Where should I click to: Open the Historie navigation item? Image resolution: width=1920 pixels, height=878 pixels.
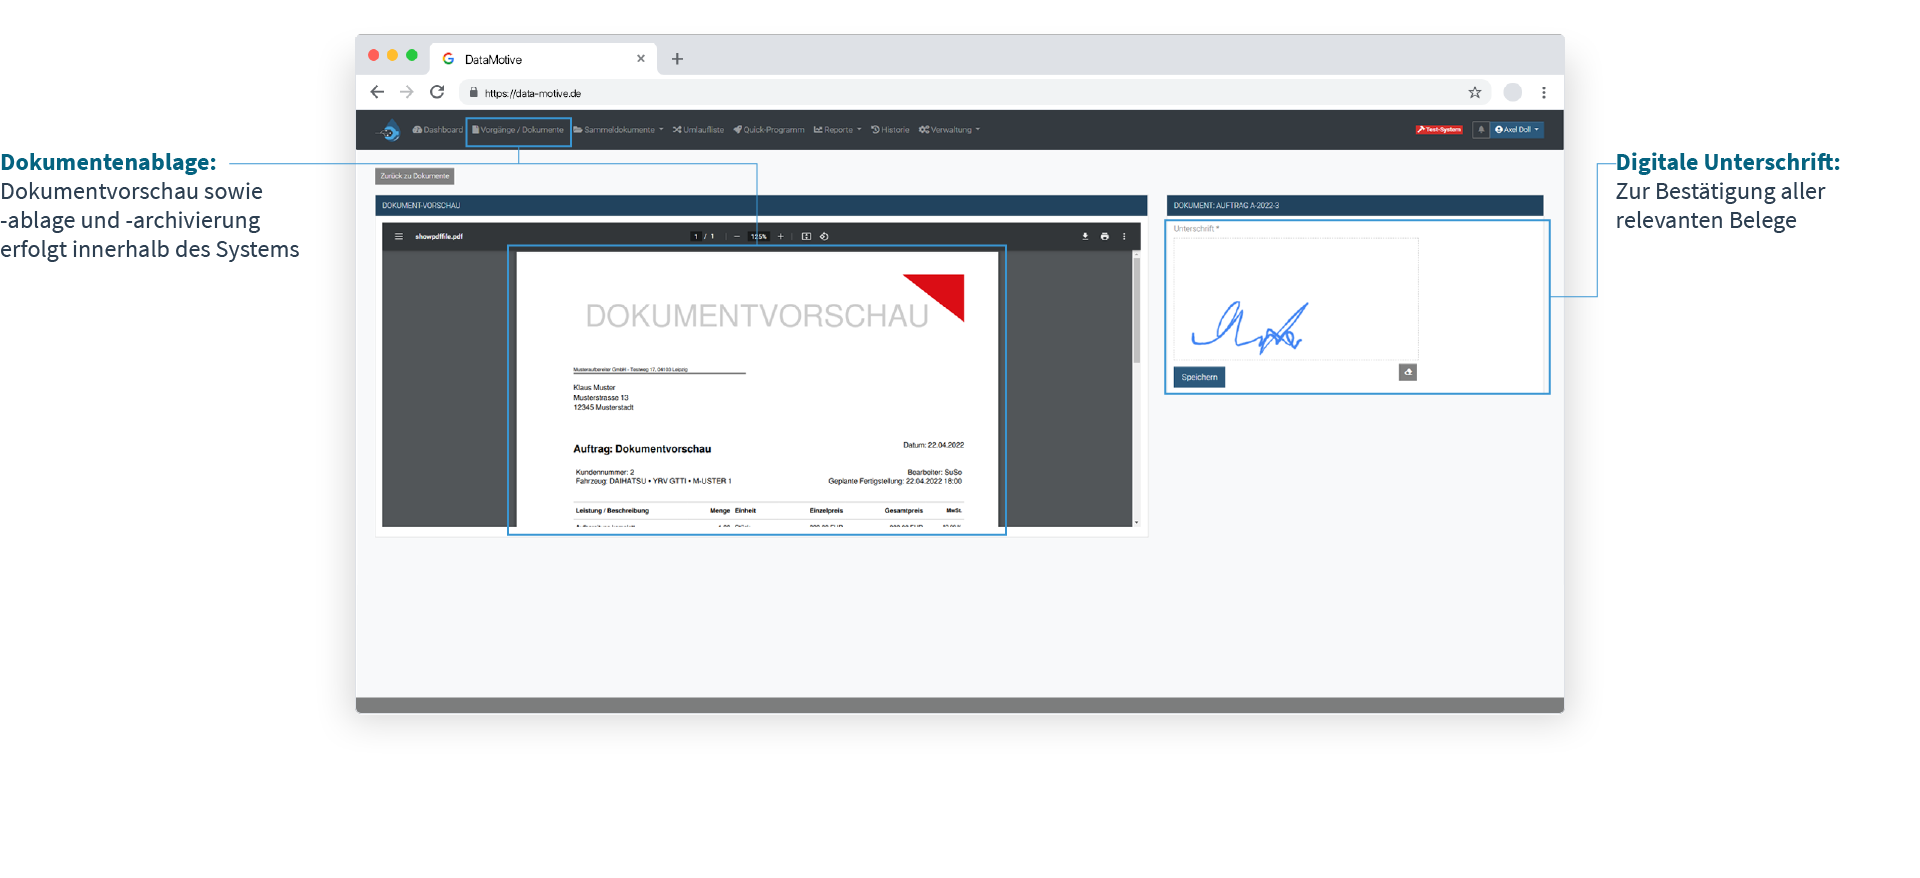tap(890, 130)
